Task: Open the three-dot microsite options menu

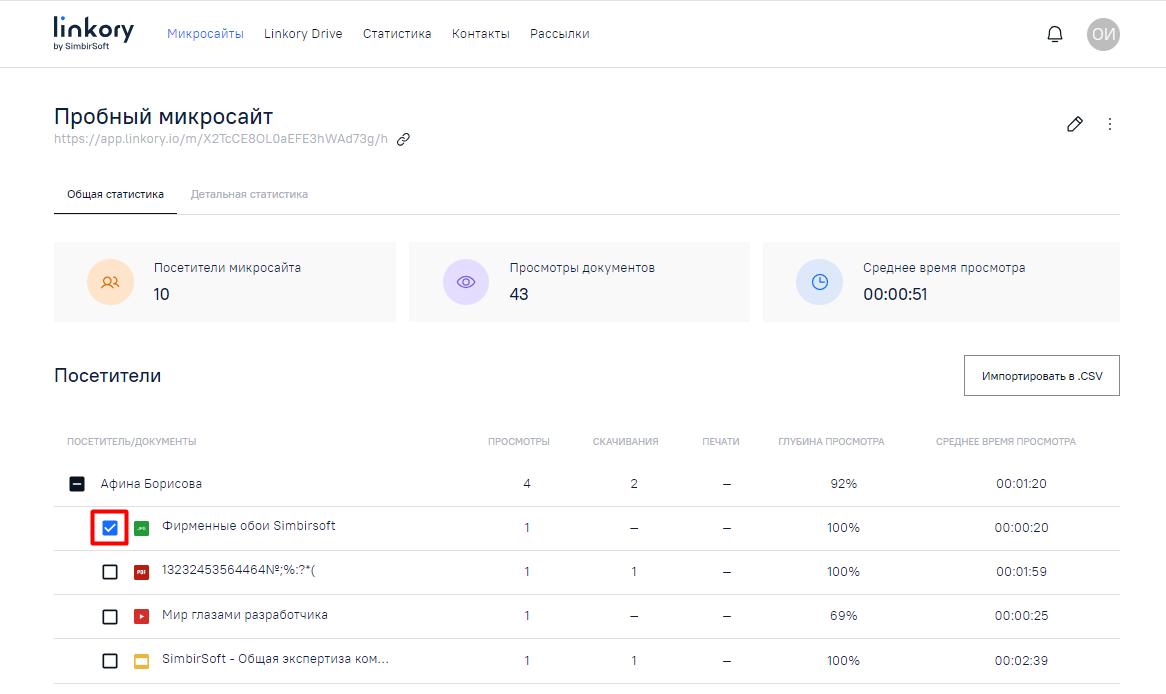Action: point(1110,124)
